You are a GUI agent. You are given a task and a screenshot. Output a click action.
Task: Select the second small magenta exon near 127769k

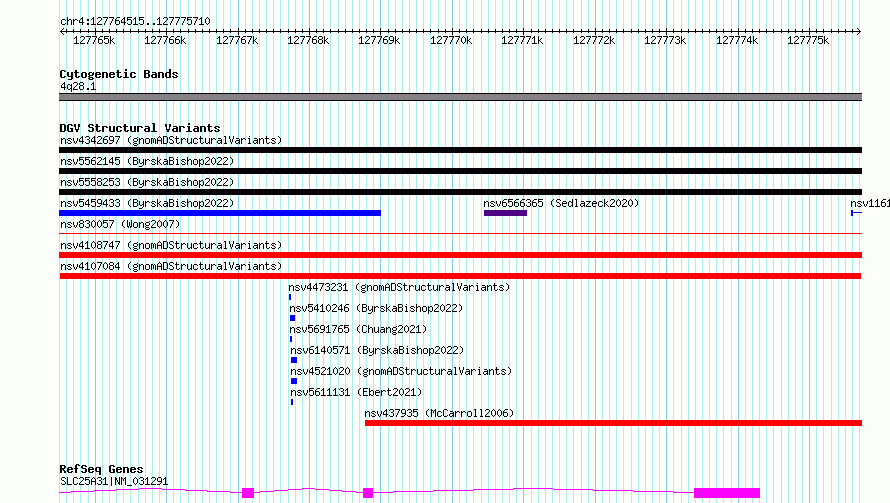click(368, 493)
